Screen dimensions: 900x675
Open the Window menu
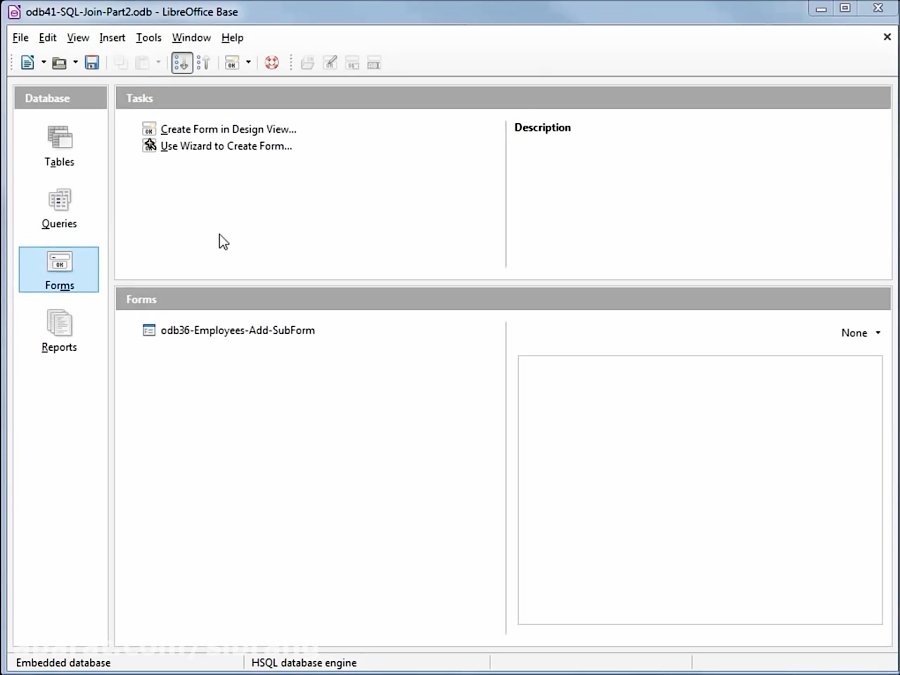click(x=191, y=37)
